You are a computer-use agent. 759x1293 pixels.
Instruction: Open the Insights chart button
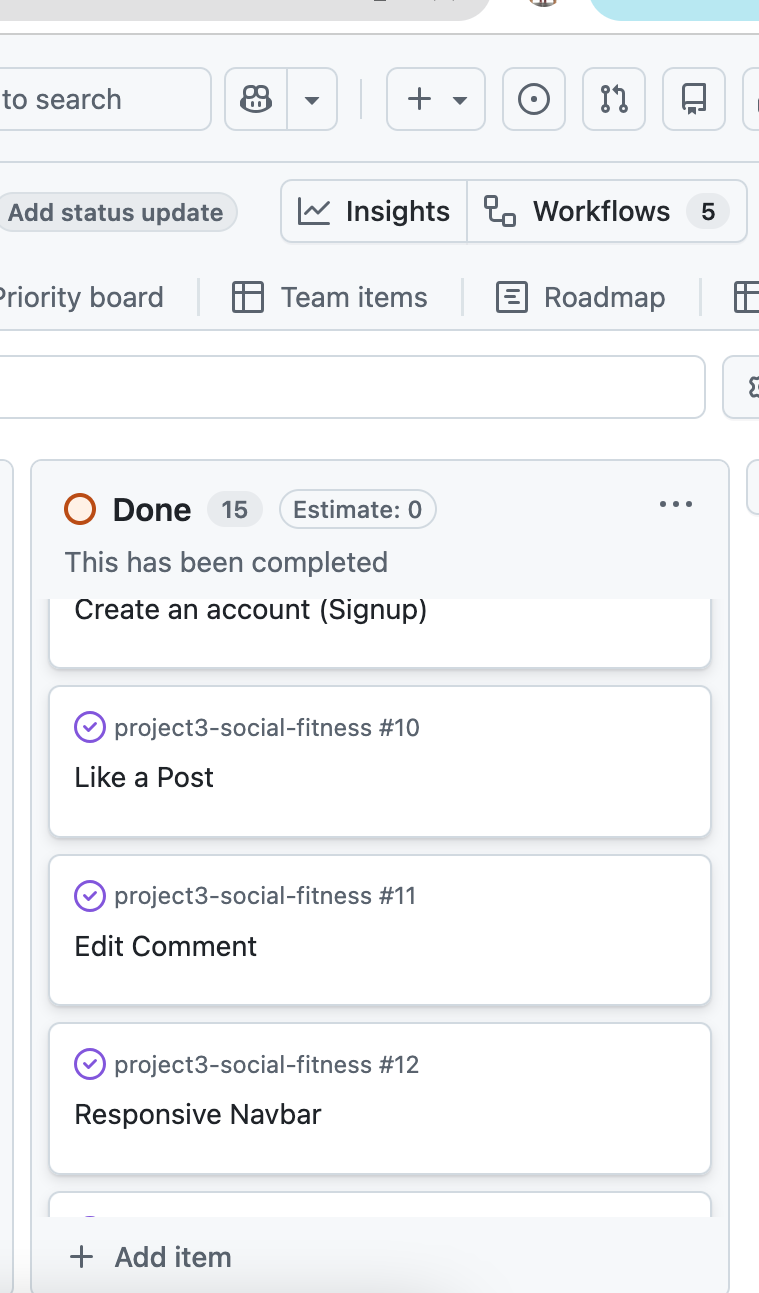374,211
